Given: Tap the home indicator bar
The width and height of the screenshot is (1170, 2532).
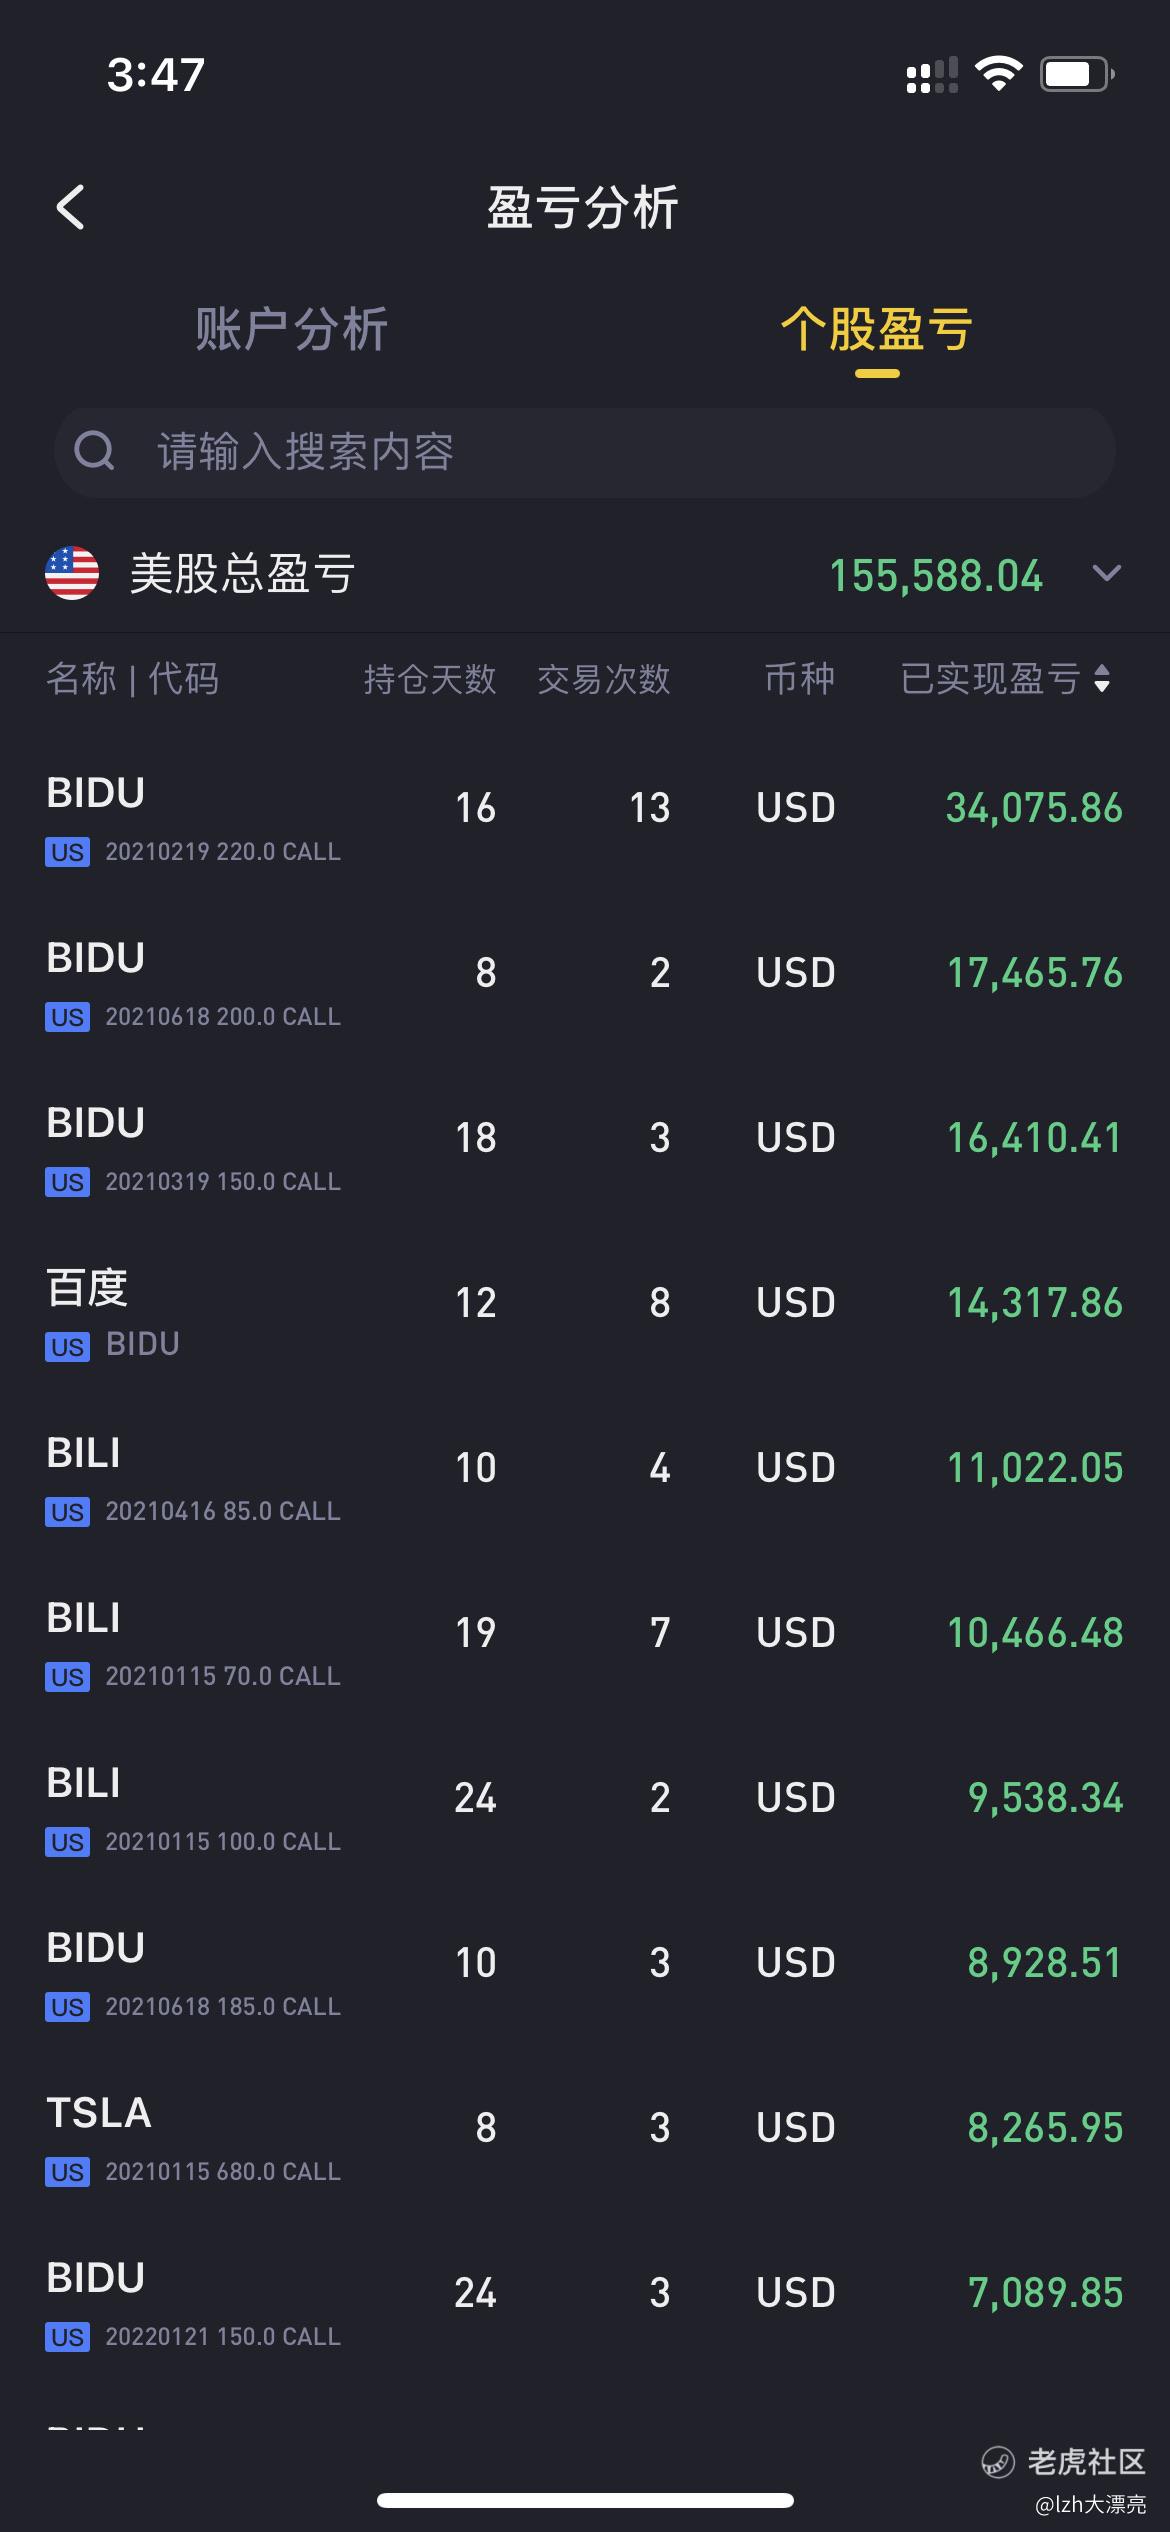Looking at the screenshot, I should coord(585,2500).
